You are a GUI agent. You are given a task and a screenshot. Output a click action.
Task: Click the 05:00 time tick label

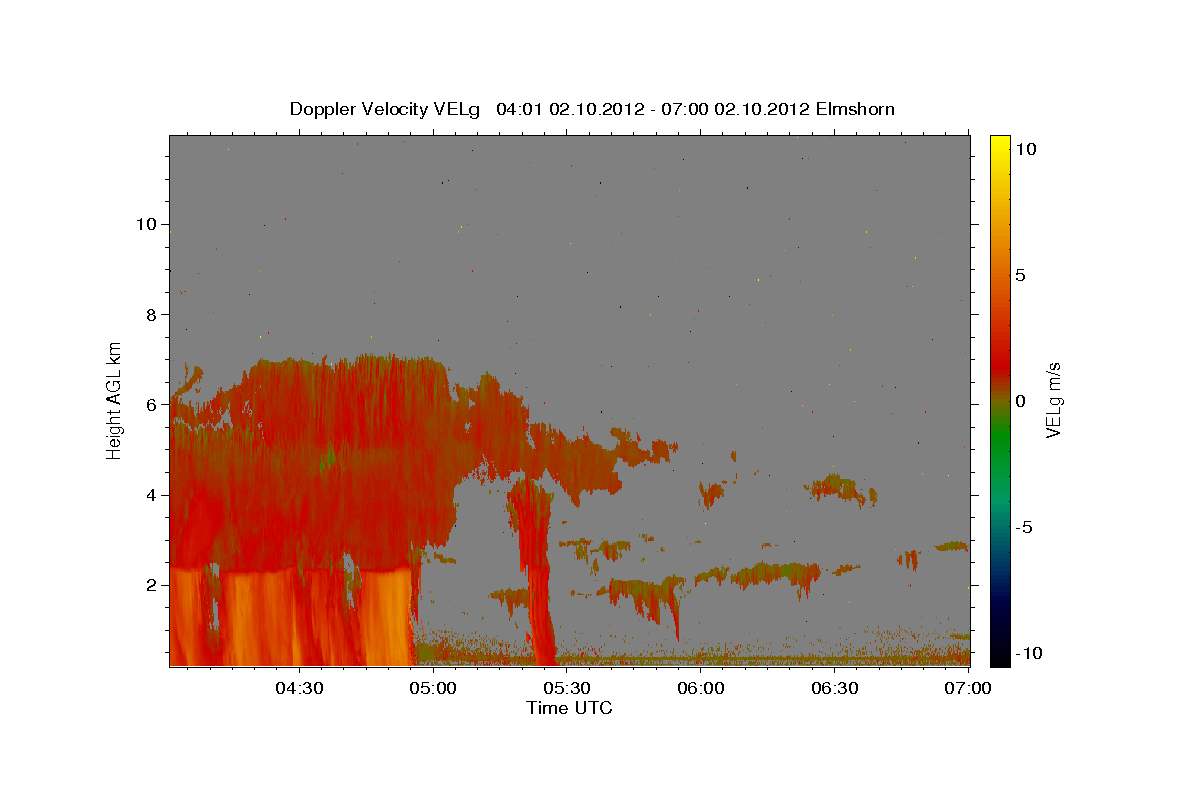click(x=433, y=688)
